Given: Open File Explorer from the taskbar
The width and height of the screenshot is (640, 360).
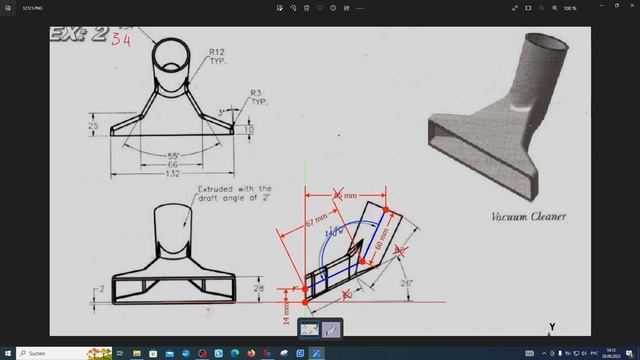Looking at the screenshot, I should tap(137, 353).
